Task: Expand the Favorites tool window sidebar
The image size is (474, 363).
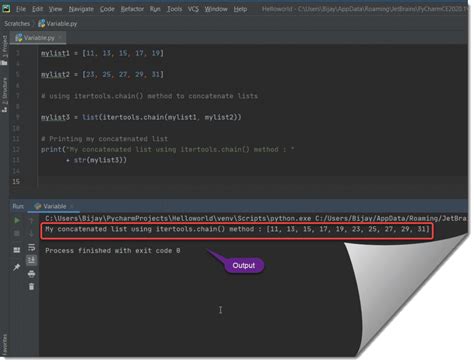Action: click(4, 344)
